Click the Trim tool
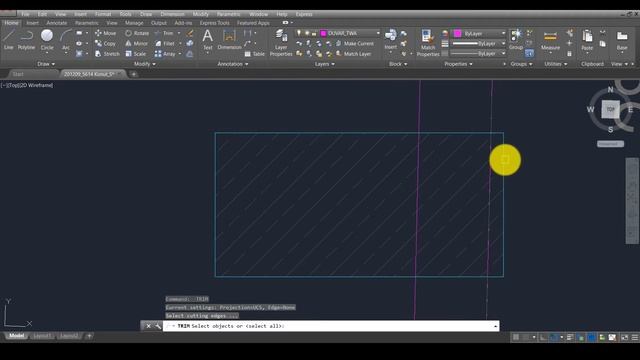 pyautogui.click(x=164, y=33)
